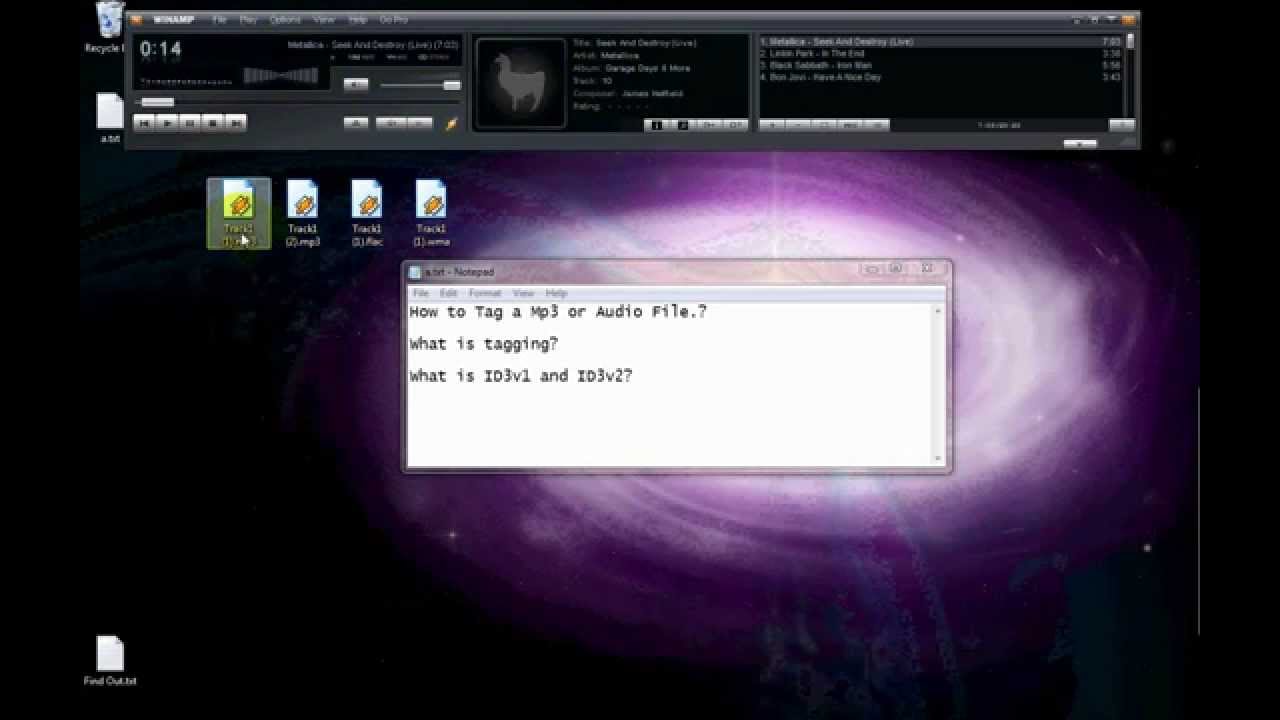Click the line 'What is tagging?' in Notepad
Viewport: 1280px width, 720px height.
point(484,344)
